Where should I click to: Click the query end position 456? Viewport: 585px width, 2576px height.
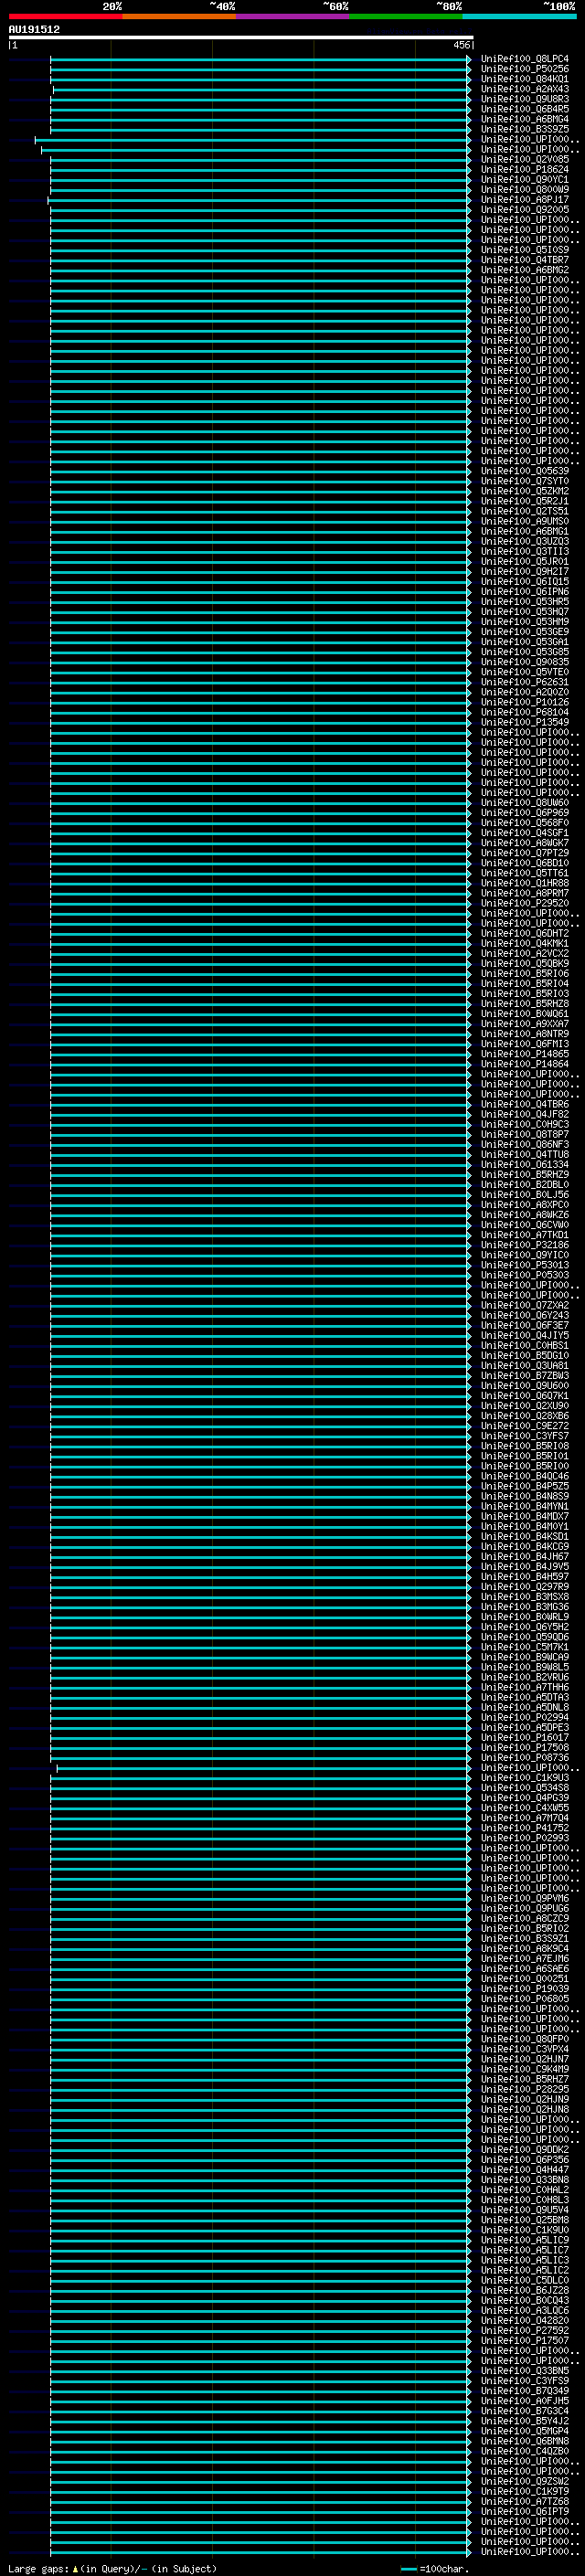[461, 45]
